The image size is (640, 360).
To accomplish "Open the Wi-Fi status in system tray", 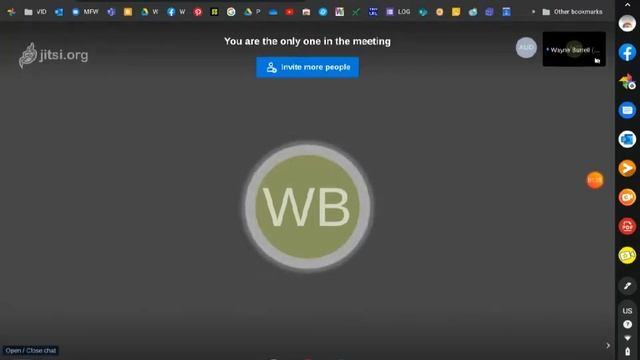I will click(x=627, y=338).
